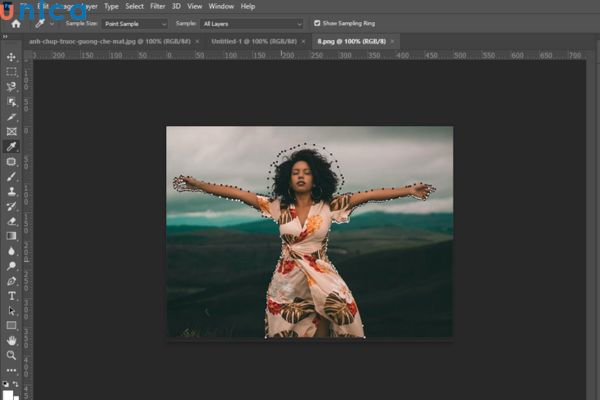This screenshot has width=600, height=400.
Task: Close the 8.png document tab
Action: (x=392, y=41)
